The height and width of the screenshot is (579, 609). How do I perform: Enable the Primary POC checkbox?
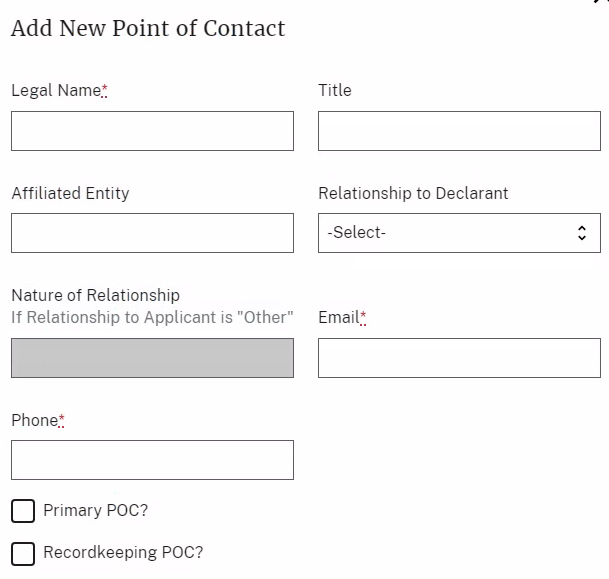23,512
